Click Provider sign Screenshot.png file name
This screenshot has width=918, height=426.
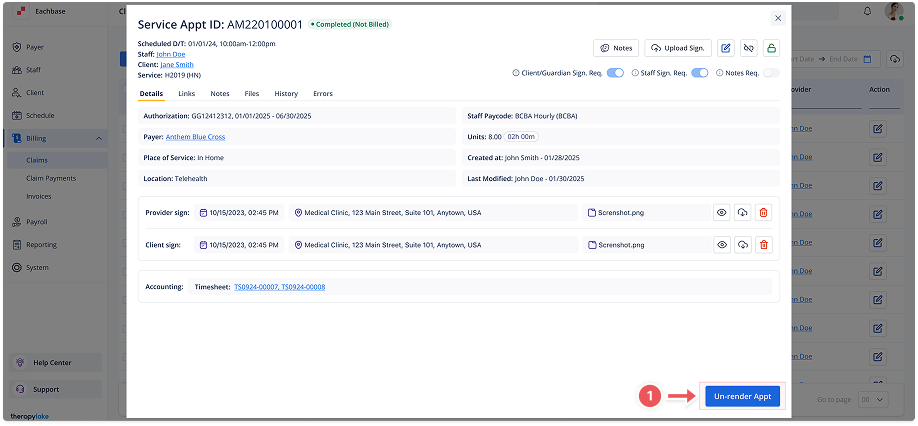[x=621, y=213]
